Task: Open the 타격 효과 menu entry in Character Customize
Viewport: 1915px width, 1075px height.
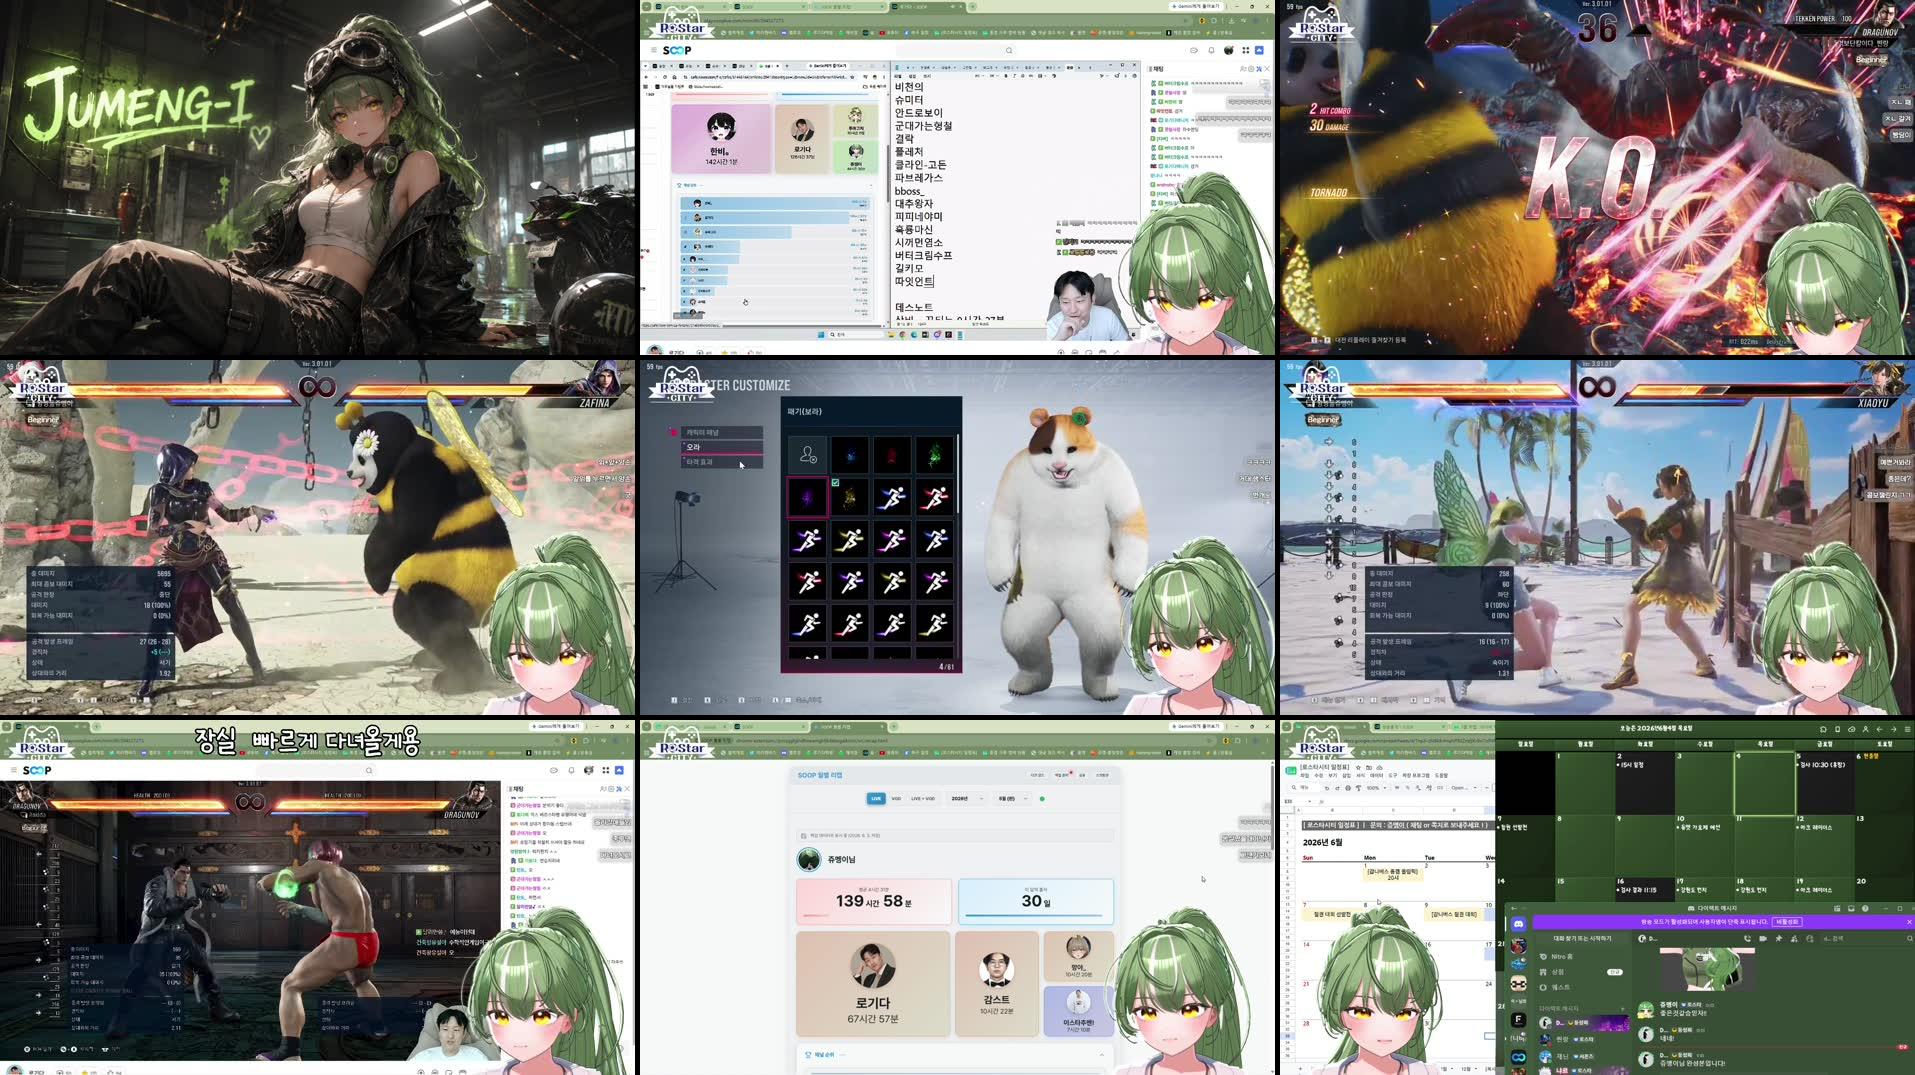Action: coord(722,462)
